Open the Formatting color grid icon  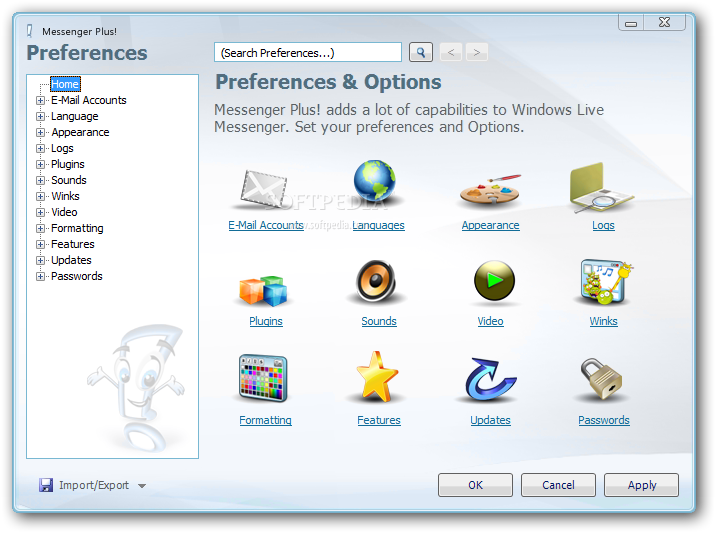pos(263,379)
